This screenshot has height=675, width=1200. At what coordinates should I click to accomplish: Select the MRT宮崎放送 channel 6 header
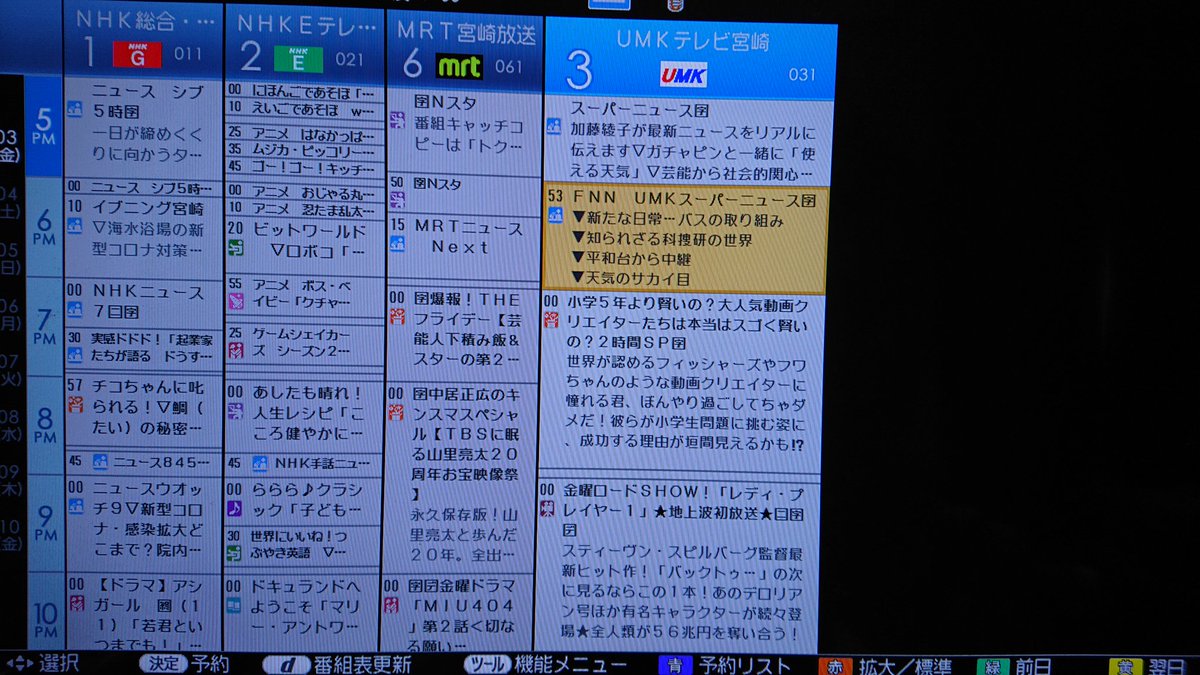pos(464,51)
